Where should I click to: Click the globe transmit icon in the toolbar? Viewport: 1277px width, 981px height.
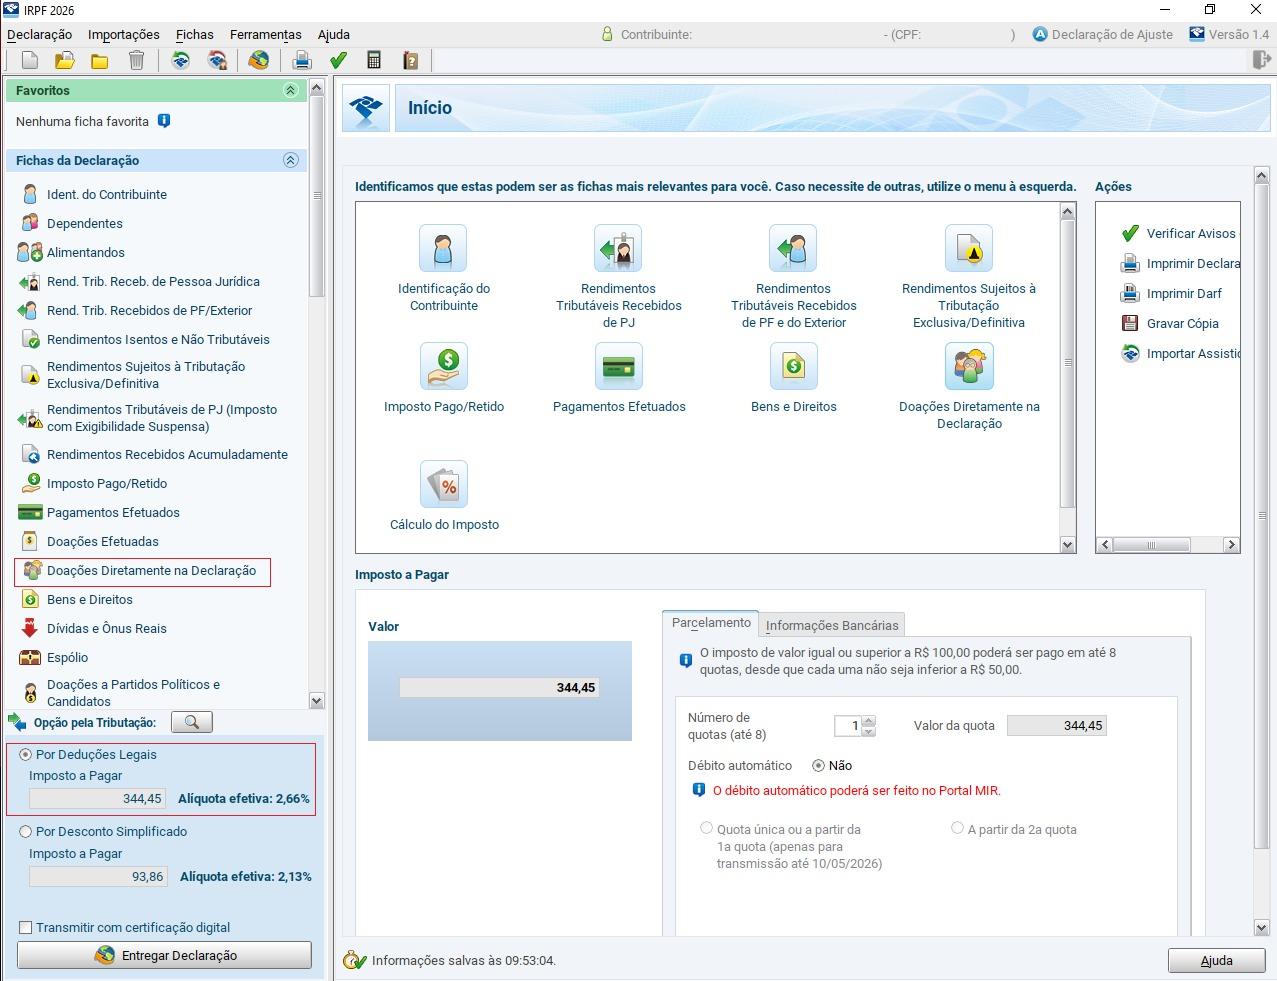(259, 61)
